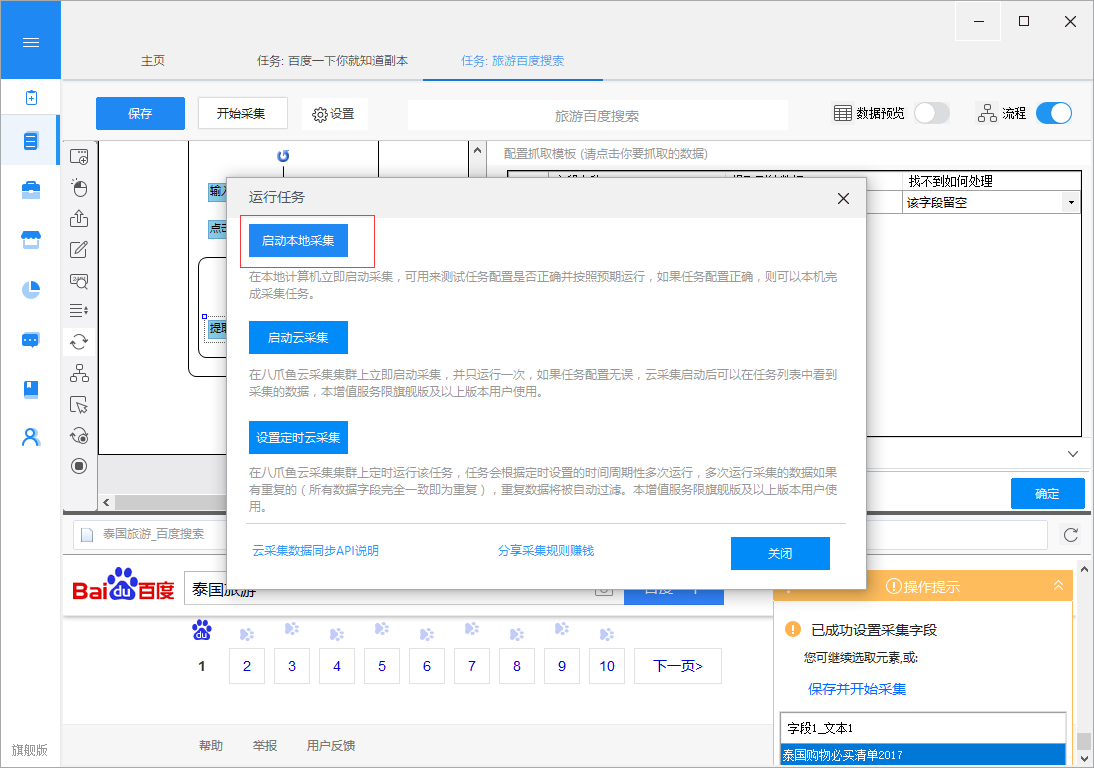Click the down arrow of the browser pane scrollbar
The height and width of the screenshot is (768, 1094).
(x=1084, y=758)
